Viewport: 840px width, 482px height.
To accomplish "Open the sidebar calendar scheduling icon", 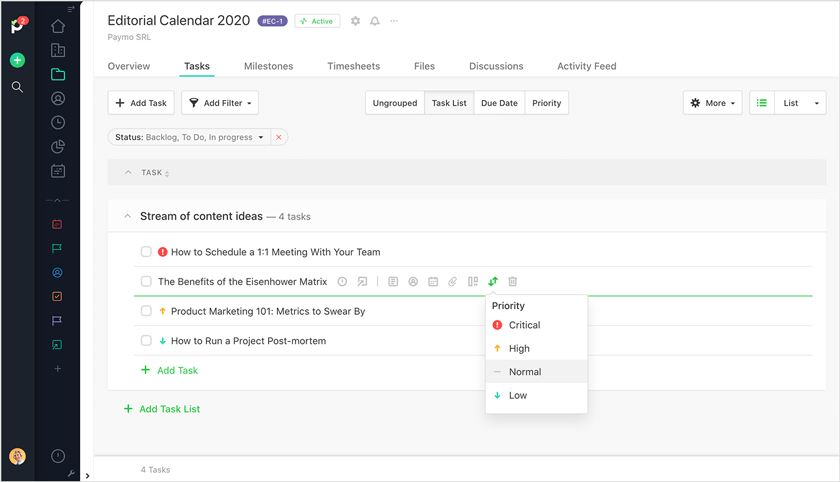I will coord(58,171).
